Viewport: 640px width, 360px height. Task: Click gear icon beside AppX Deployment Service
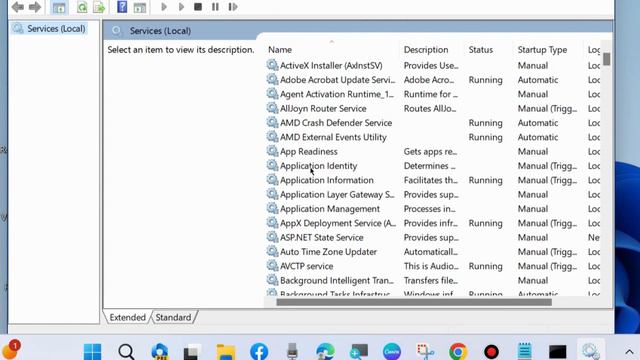(272, 222)
